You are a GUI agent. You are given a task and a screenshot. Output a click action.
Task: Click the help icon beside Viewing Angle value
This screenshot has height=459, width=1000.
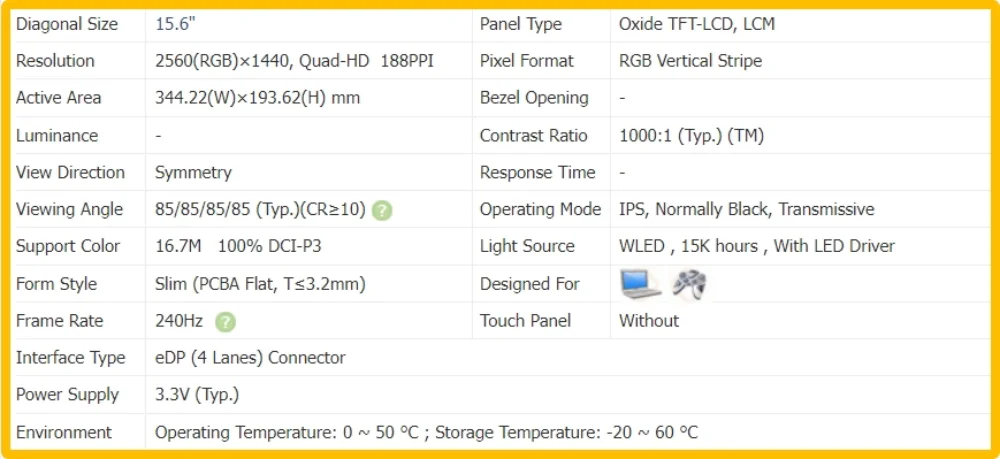382,210
